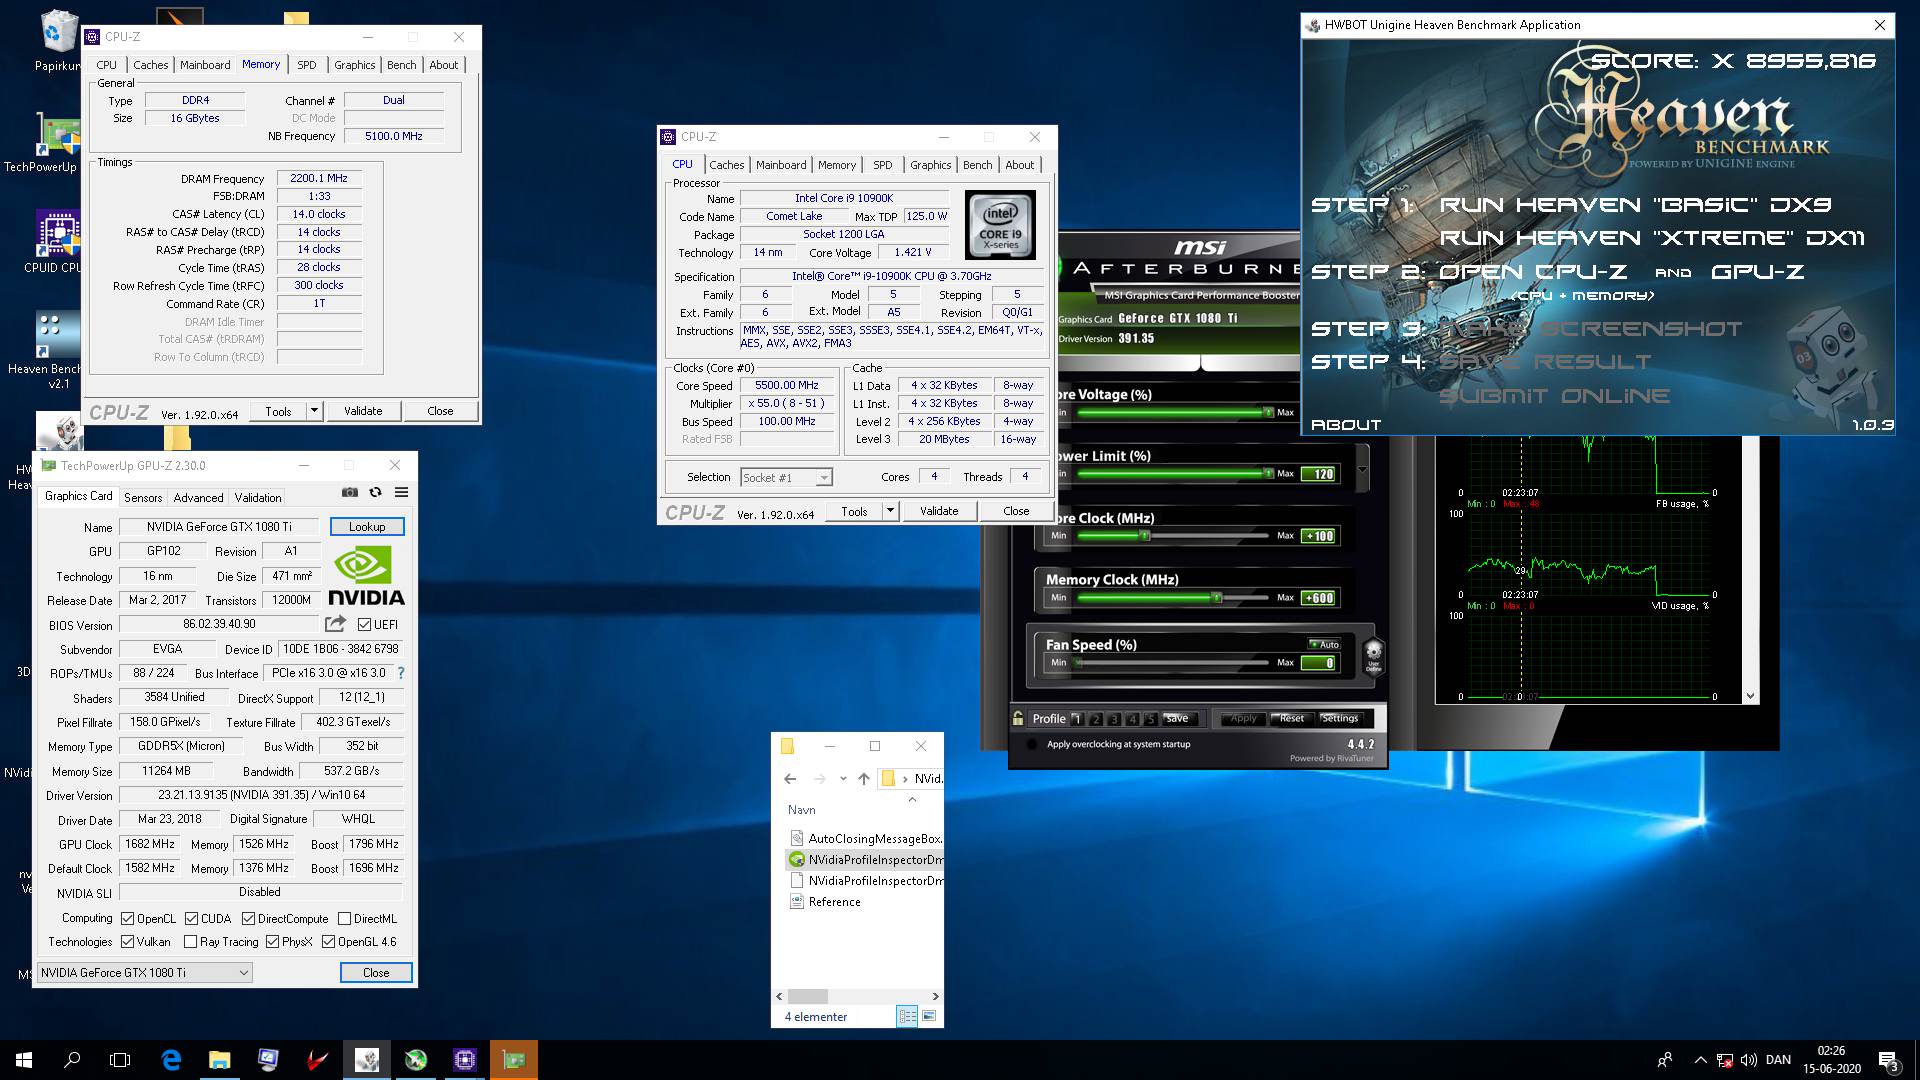The width and height of the screenshot is (1920, 1080).
Task: Toggle the OpenGL 4.6 checkbox
Action: [x=328, y=942]
